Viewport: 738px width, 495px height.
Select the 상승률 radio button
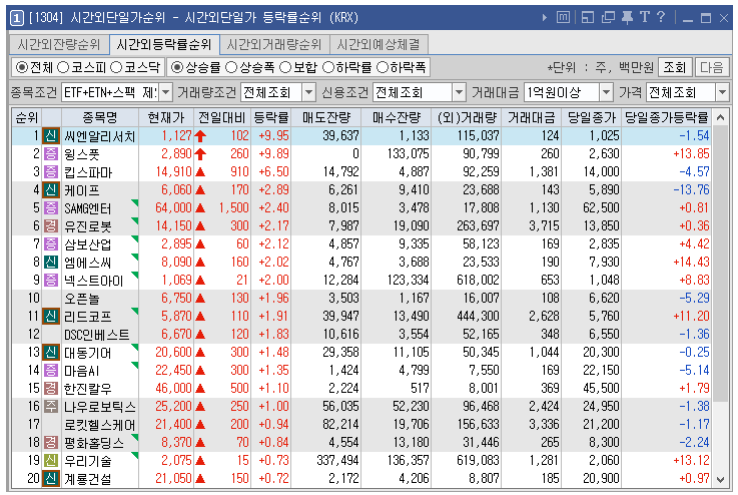tap(177, 67)
